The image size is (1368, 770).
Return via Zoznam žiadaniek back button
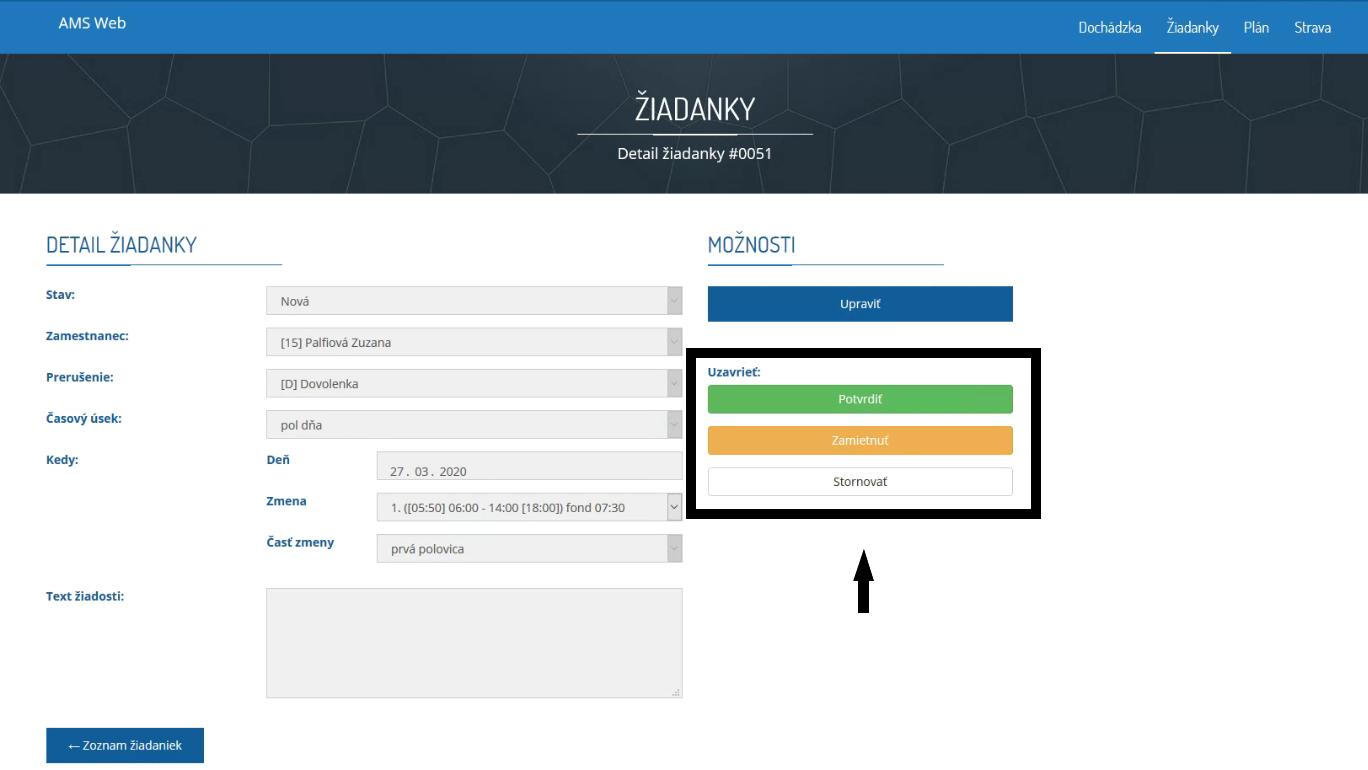tap(125, 746)
